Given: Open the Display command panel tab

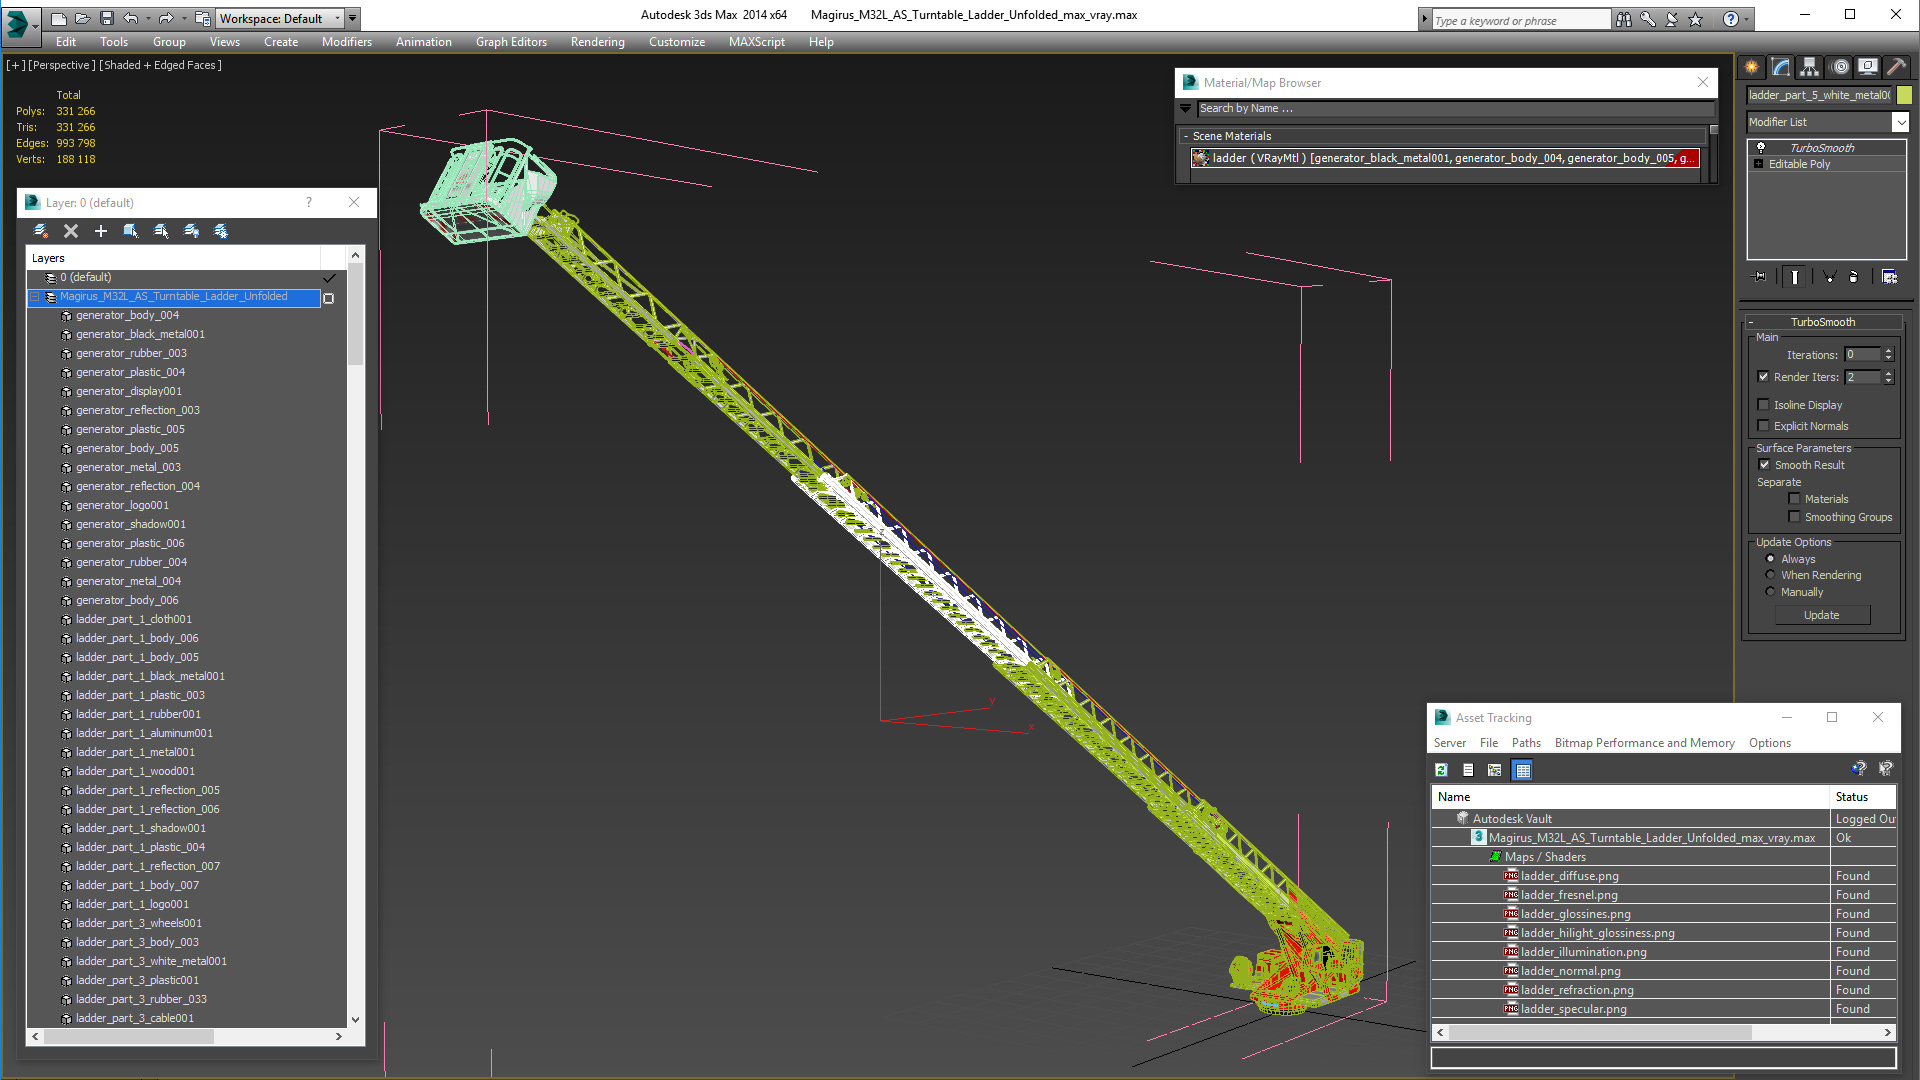Looking at the screenshot, I should click(1868, 67).
